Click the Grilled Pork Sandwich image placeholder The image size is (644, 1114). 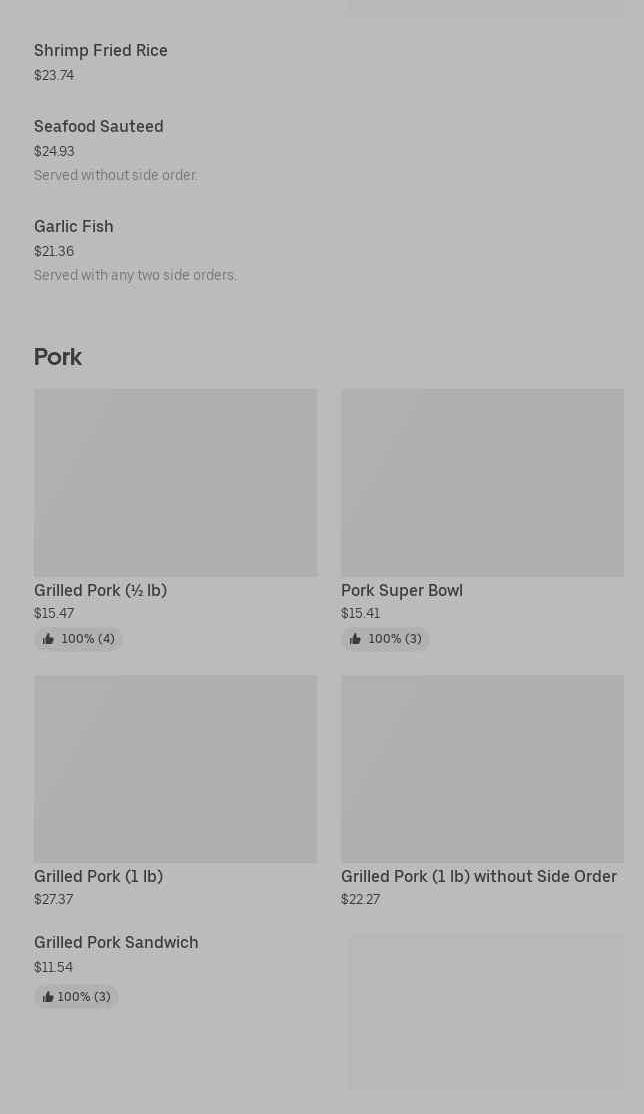coord(486,1012)
